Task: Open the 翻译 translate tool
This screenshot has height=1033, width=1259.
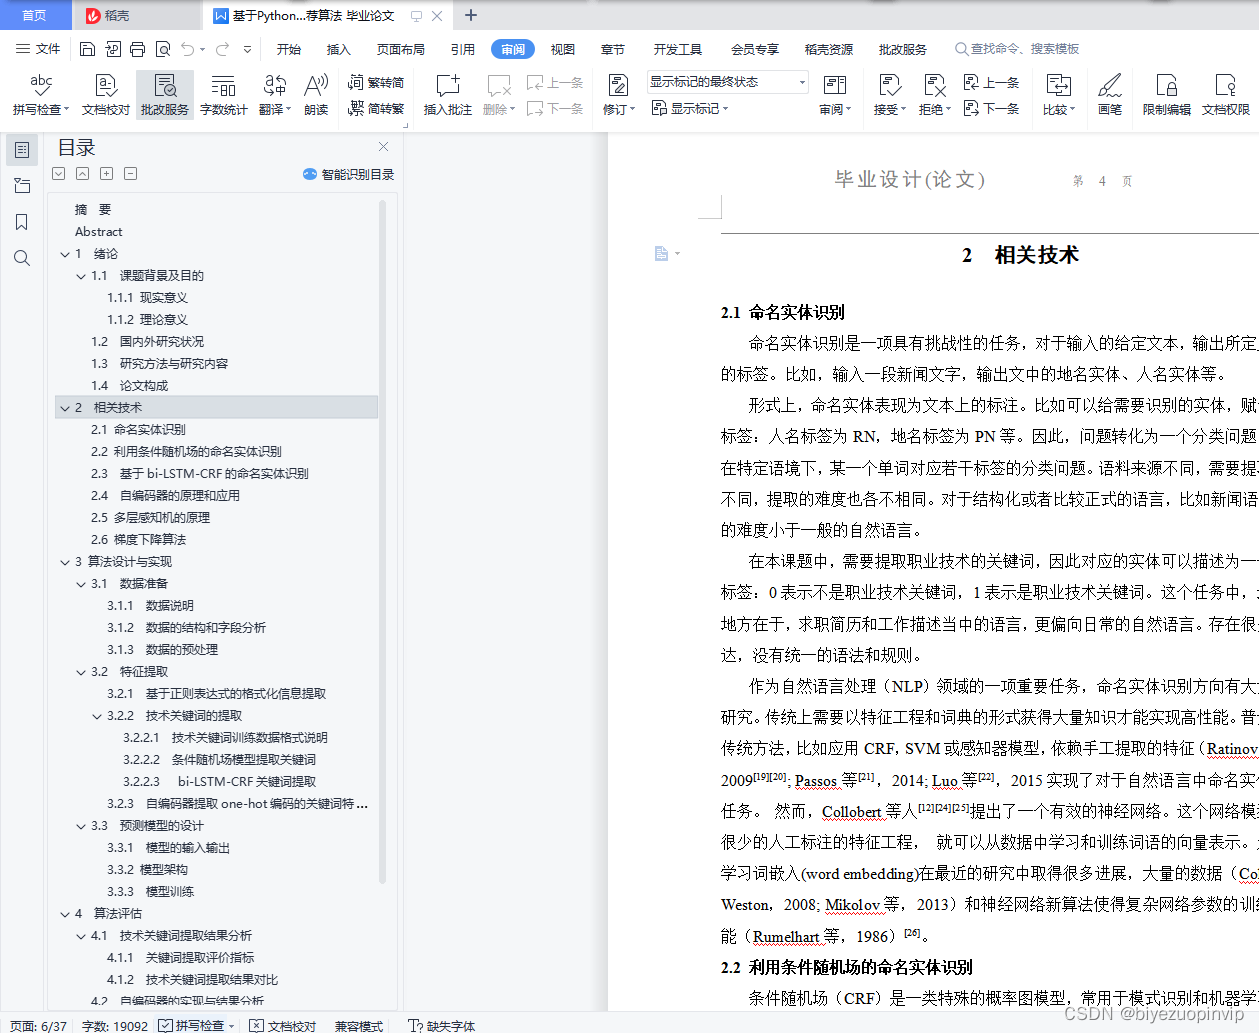Action: (274, 95)
